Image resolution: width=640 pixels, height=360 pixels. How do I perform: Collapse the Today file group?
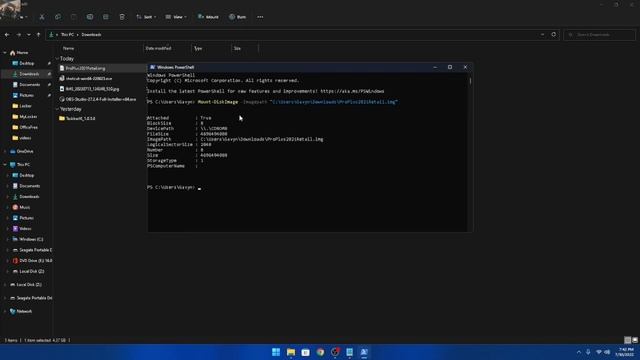57,59
